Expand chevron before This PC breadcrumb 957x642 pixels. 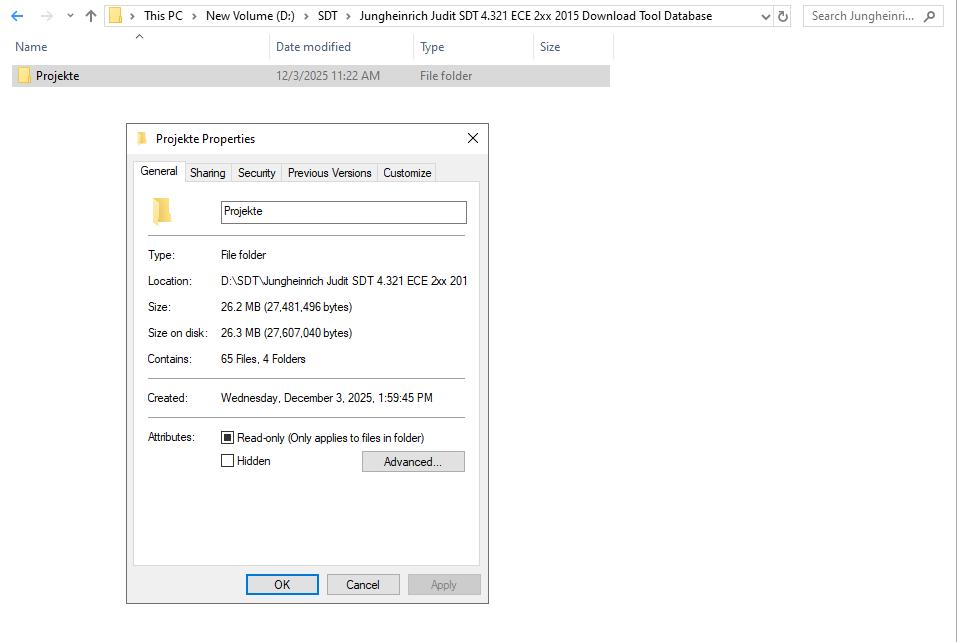click(x=132, y=16)
